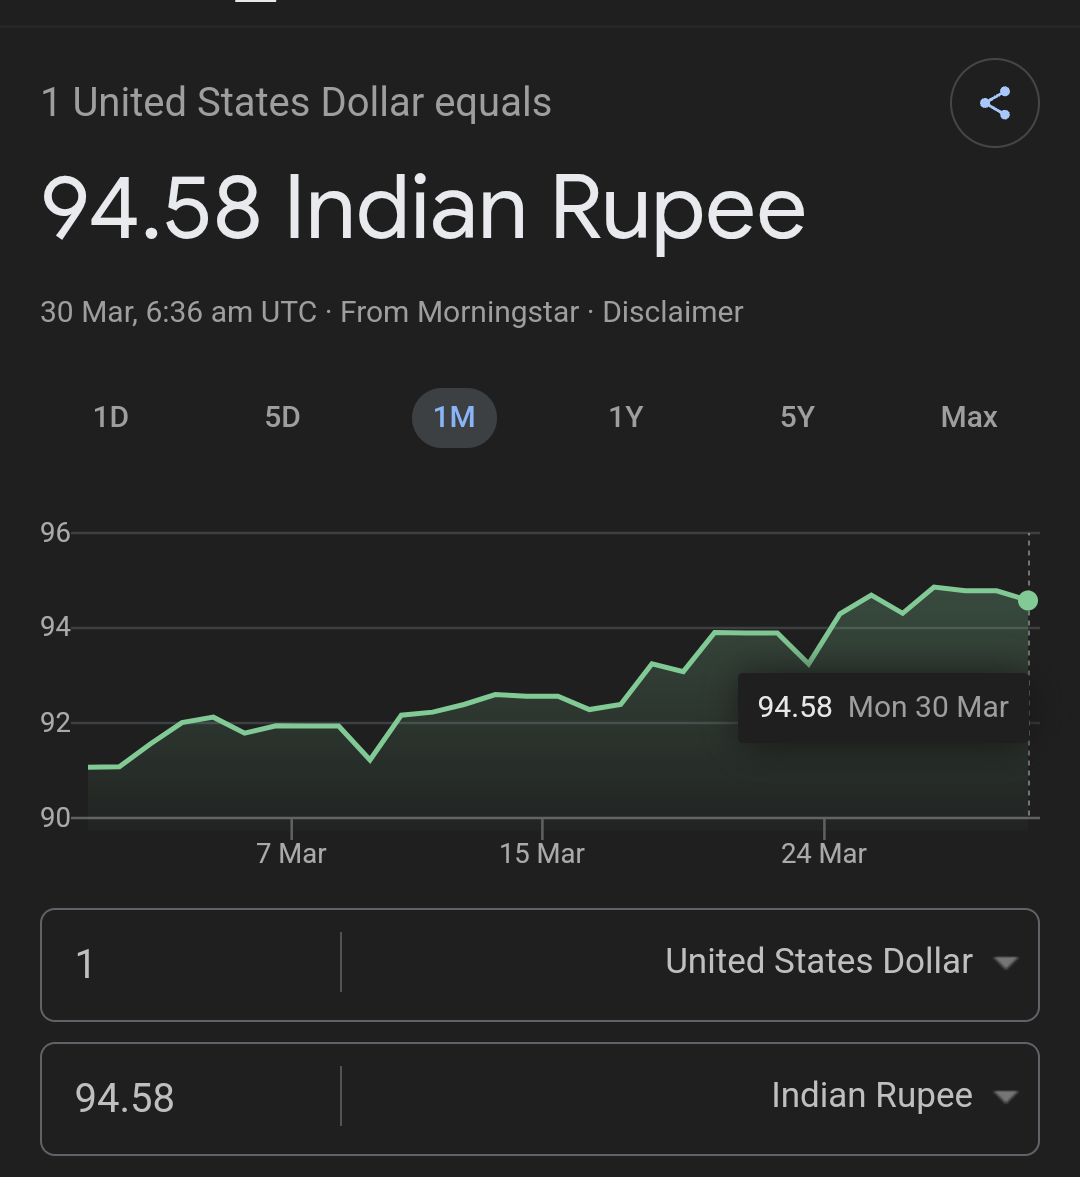
Task: Open the Morningstar source link
Action: (497, 312)
